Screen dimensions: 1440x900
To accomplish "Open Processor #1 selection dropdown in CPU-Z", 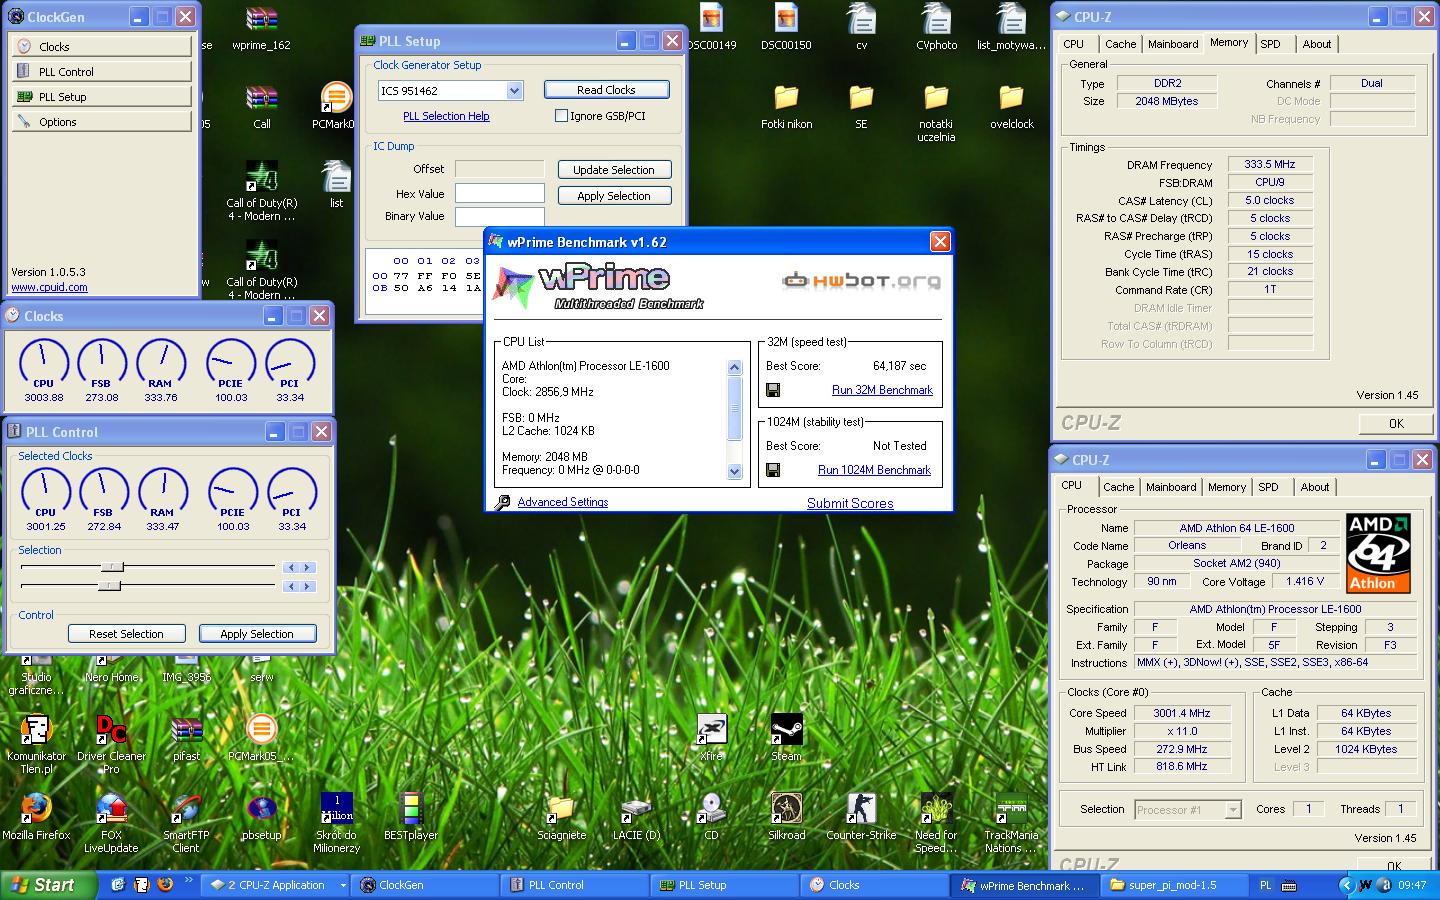I will [x=1233, y=810].
